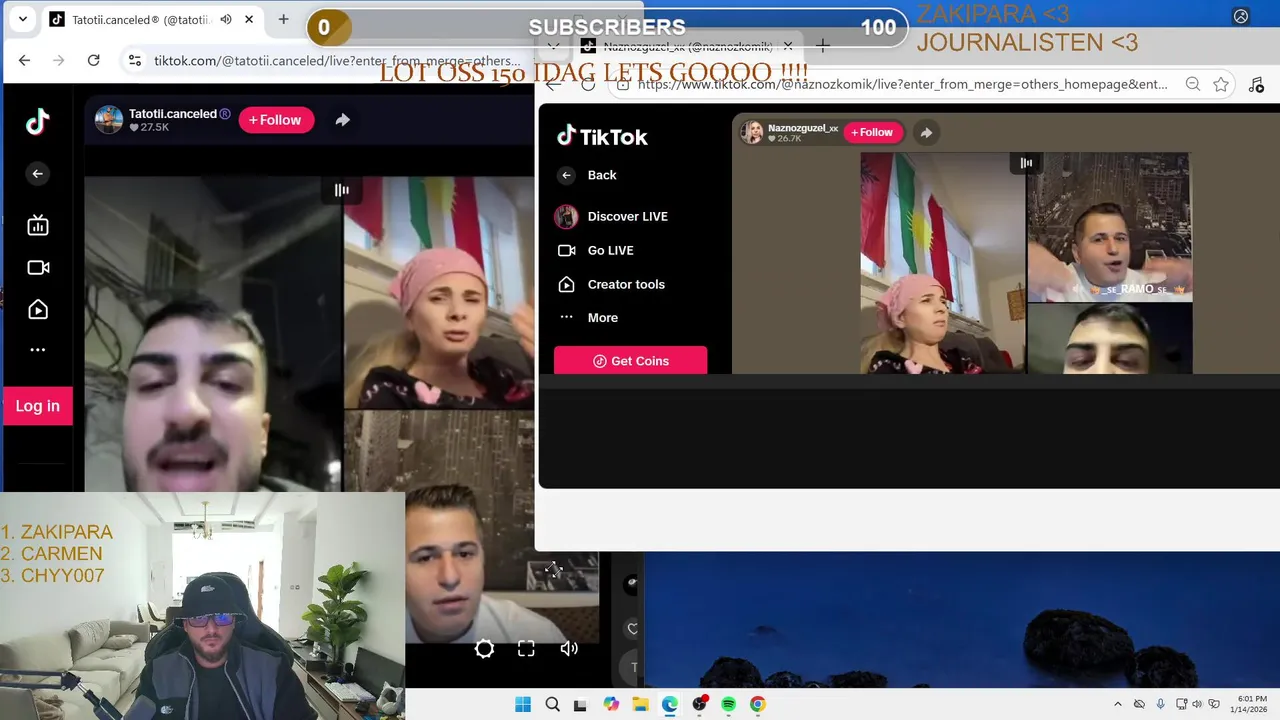Switch to Microsoft Edge on the taskbar

(x=669, y=704)
